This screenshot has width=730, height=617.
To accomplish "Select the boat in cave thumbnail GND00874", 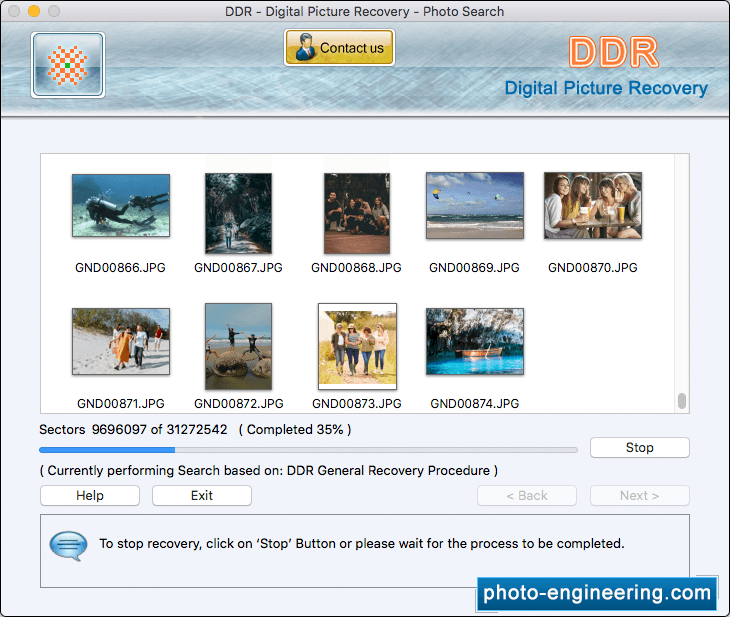I will click(x=475, y=341).
